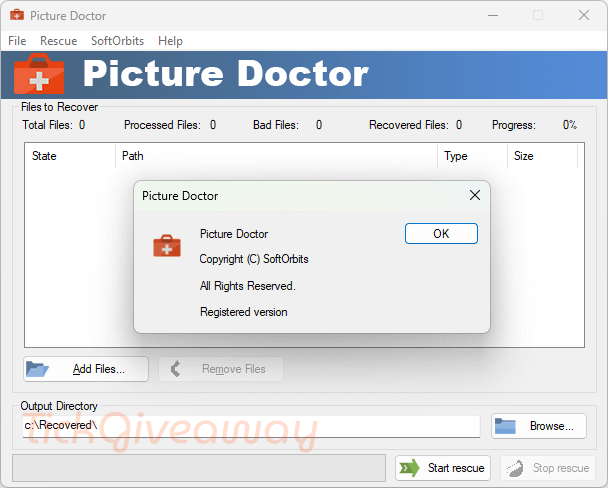Sort by the Path column header
The width and height of the screenshot is (608, 488).
276,156
